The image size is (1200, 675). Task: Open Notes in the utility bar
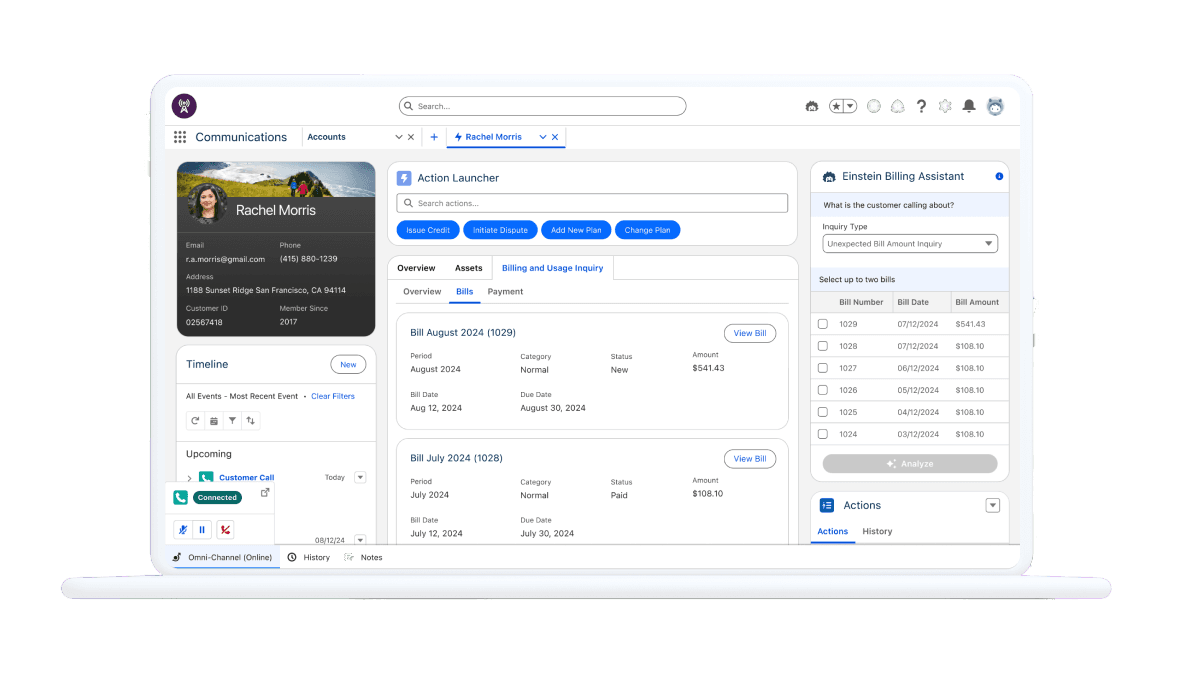tap(363, 557)
